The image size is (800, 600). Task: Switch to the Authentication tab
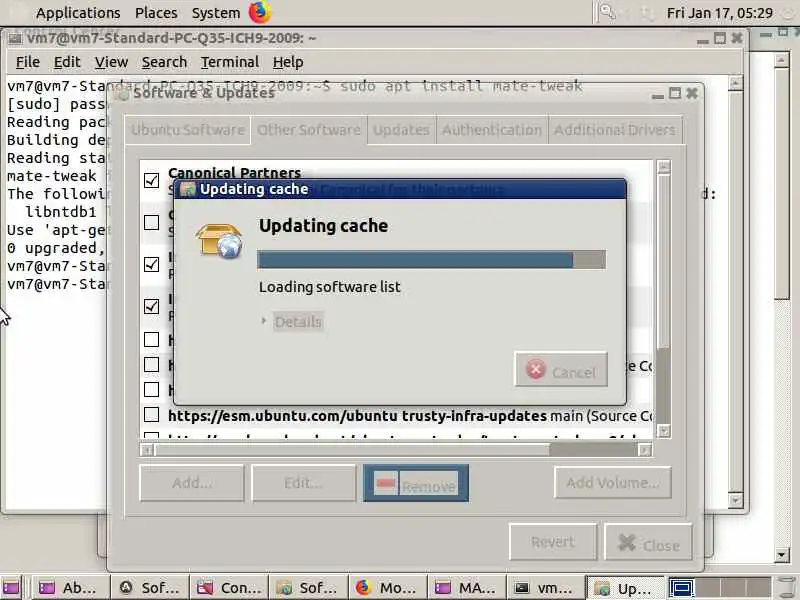coord(492,130)
